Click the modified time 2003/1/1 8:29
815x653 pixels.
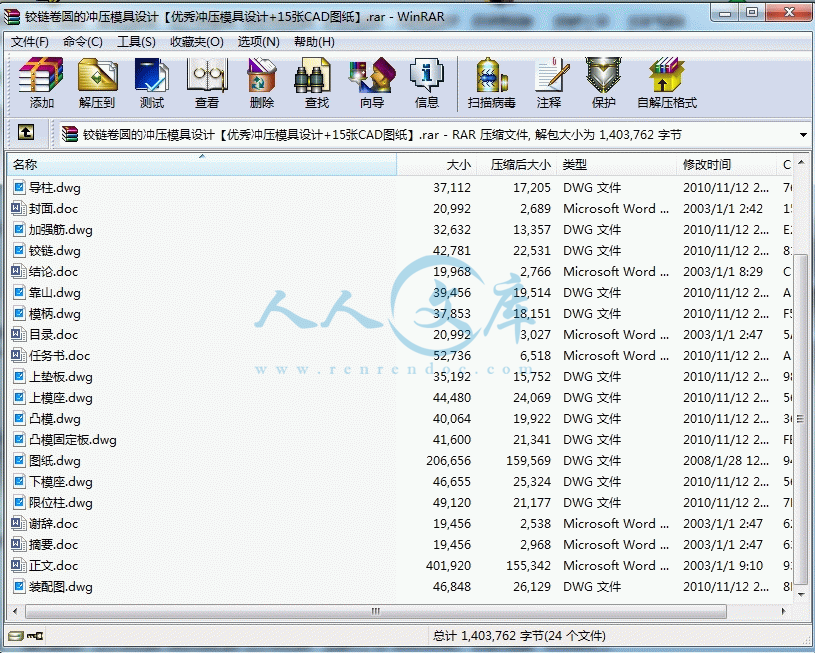point(723,271)
